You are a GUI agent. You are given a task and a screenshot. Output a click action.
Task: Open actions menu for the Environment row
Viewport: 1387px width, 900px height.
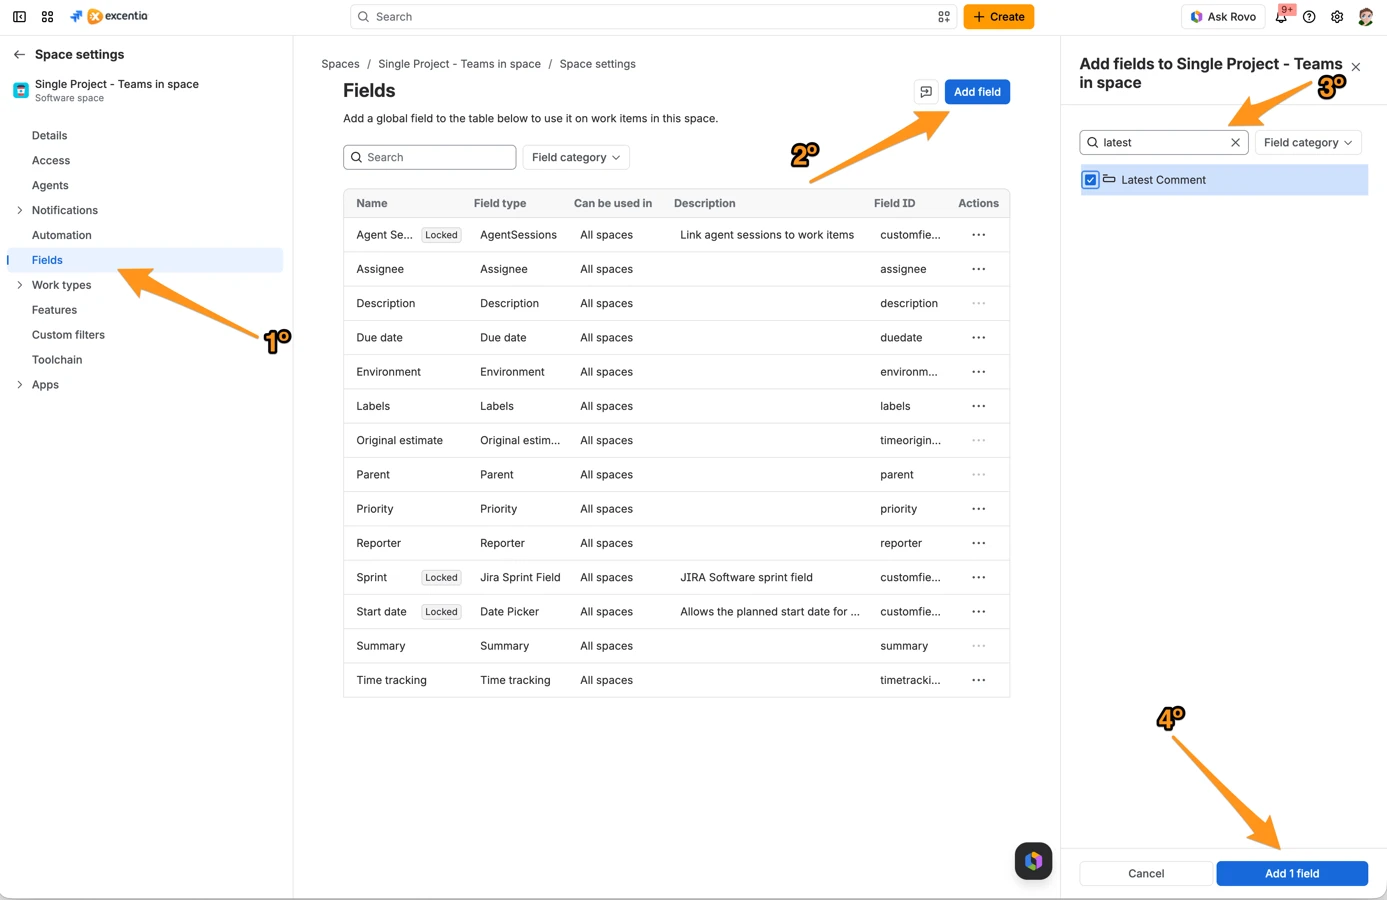pyautogui.click(x=978, y=372)
